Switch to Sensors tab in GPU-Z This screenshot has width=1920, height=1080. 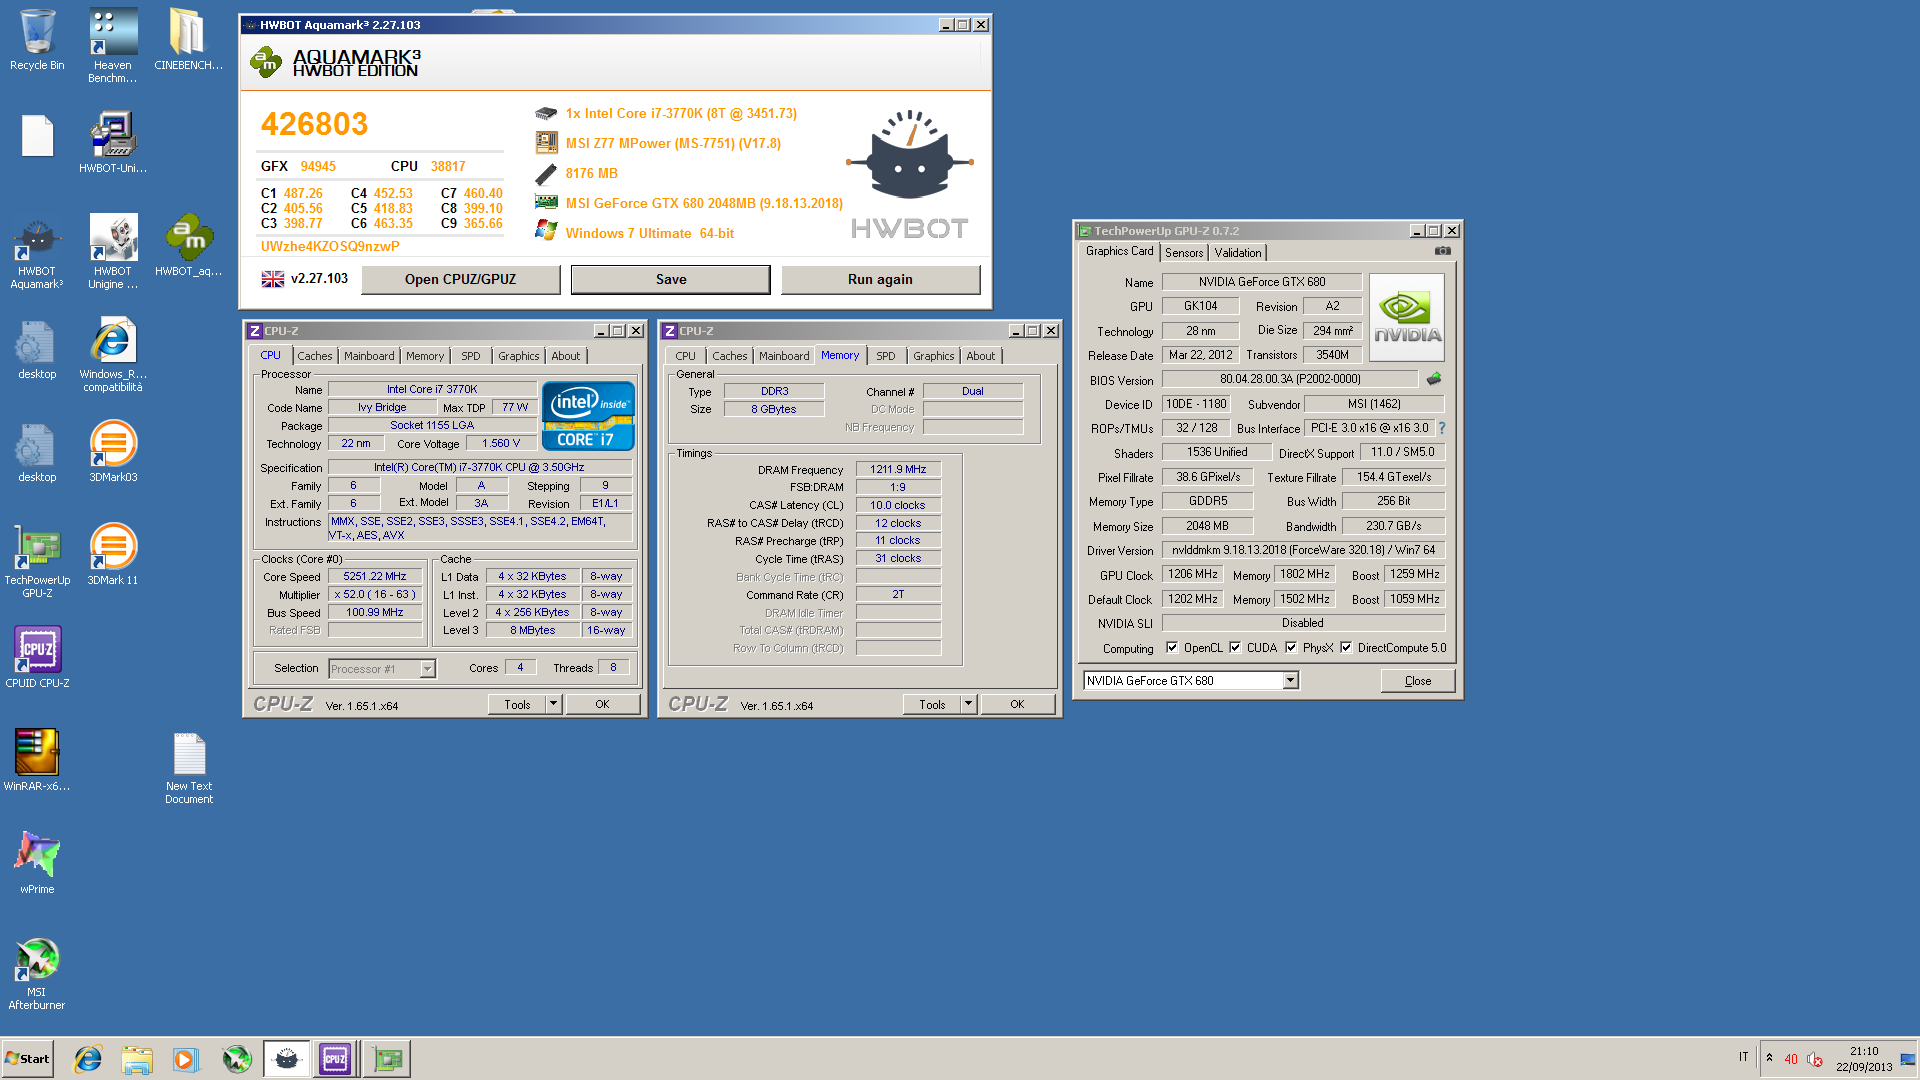[1184, 253]
